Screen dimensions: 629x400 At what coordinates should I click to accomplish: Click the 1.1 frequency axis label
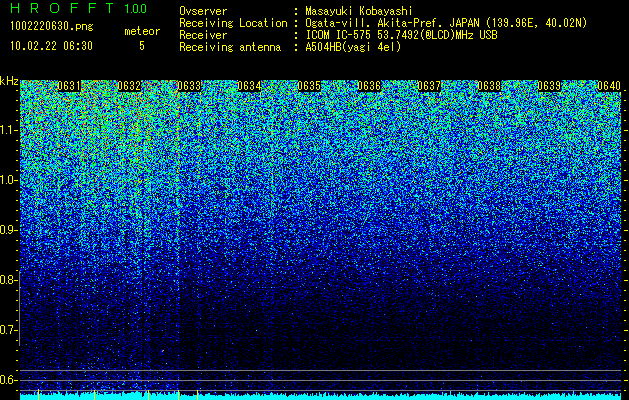(x=8, y=130)
